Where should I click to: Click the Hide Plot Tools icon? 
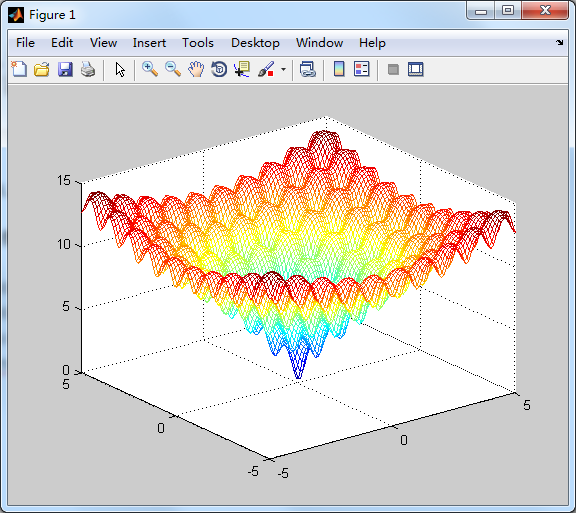point(393,69)
